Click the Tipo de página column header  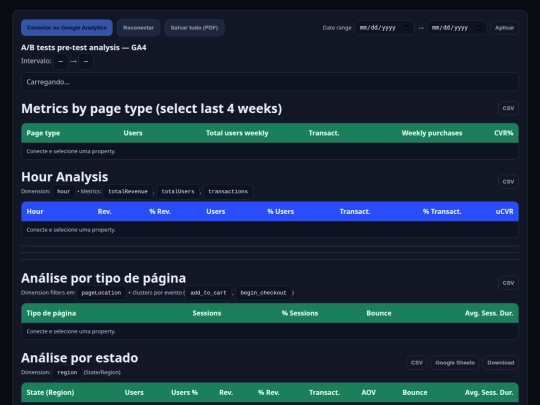tap(51, 313)
